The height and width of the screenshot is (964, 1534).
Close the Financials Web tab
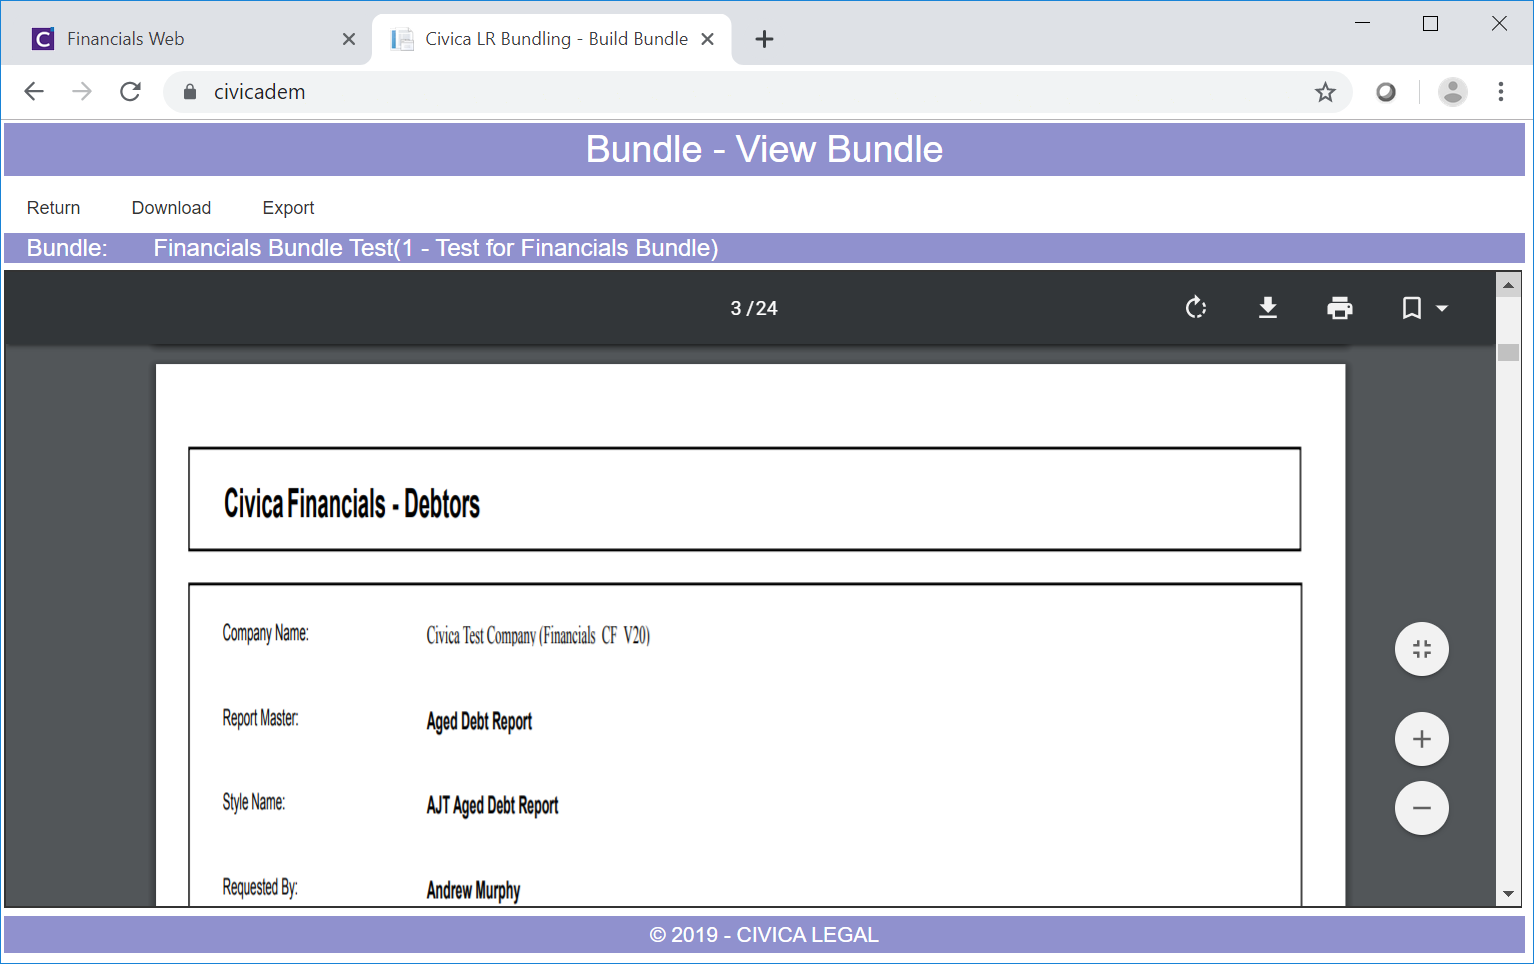pos(349,39)
